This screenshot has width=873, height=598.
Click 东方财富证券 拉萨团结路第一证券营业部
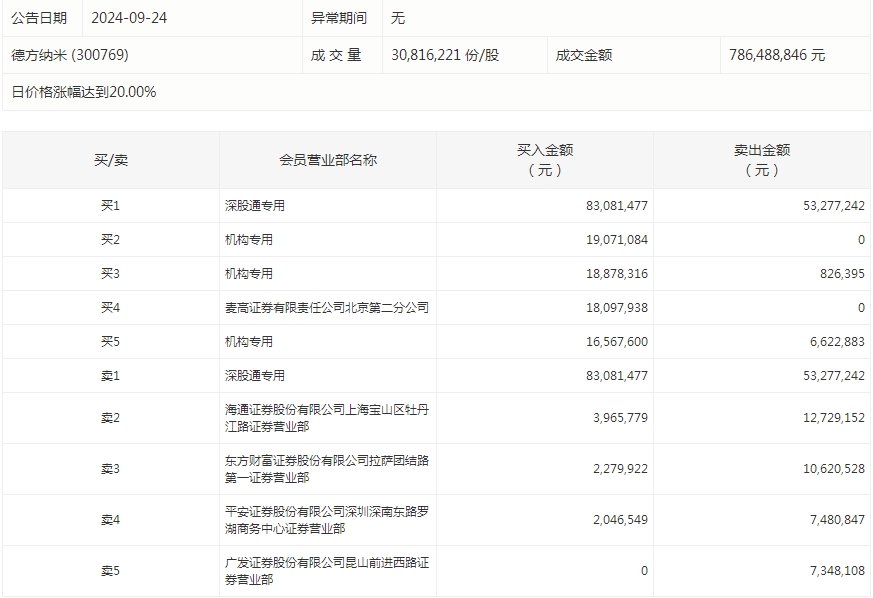[327, 469]
